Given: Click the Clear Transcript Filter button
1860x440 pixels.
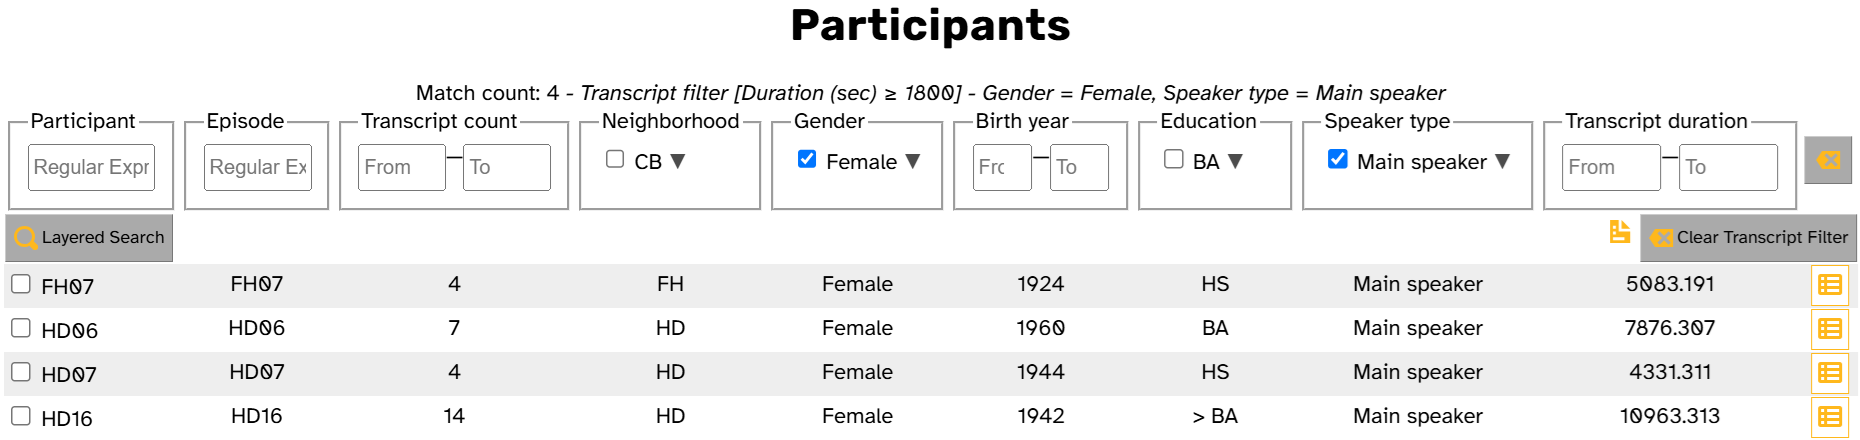Looking at the screenshot, I should 1748,238.
